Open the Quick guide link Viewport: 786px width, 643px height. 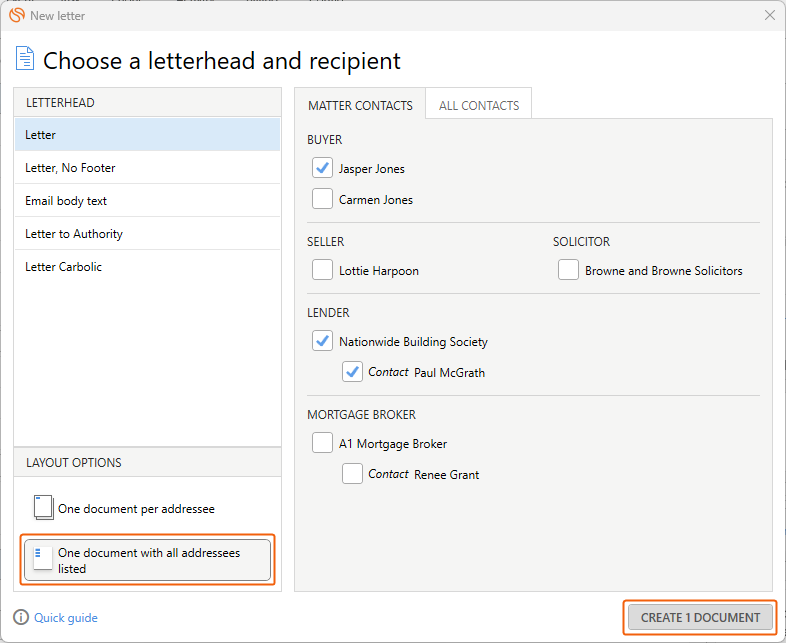point(66,617)
